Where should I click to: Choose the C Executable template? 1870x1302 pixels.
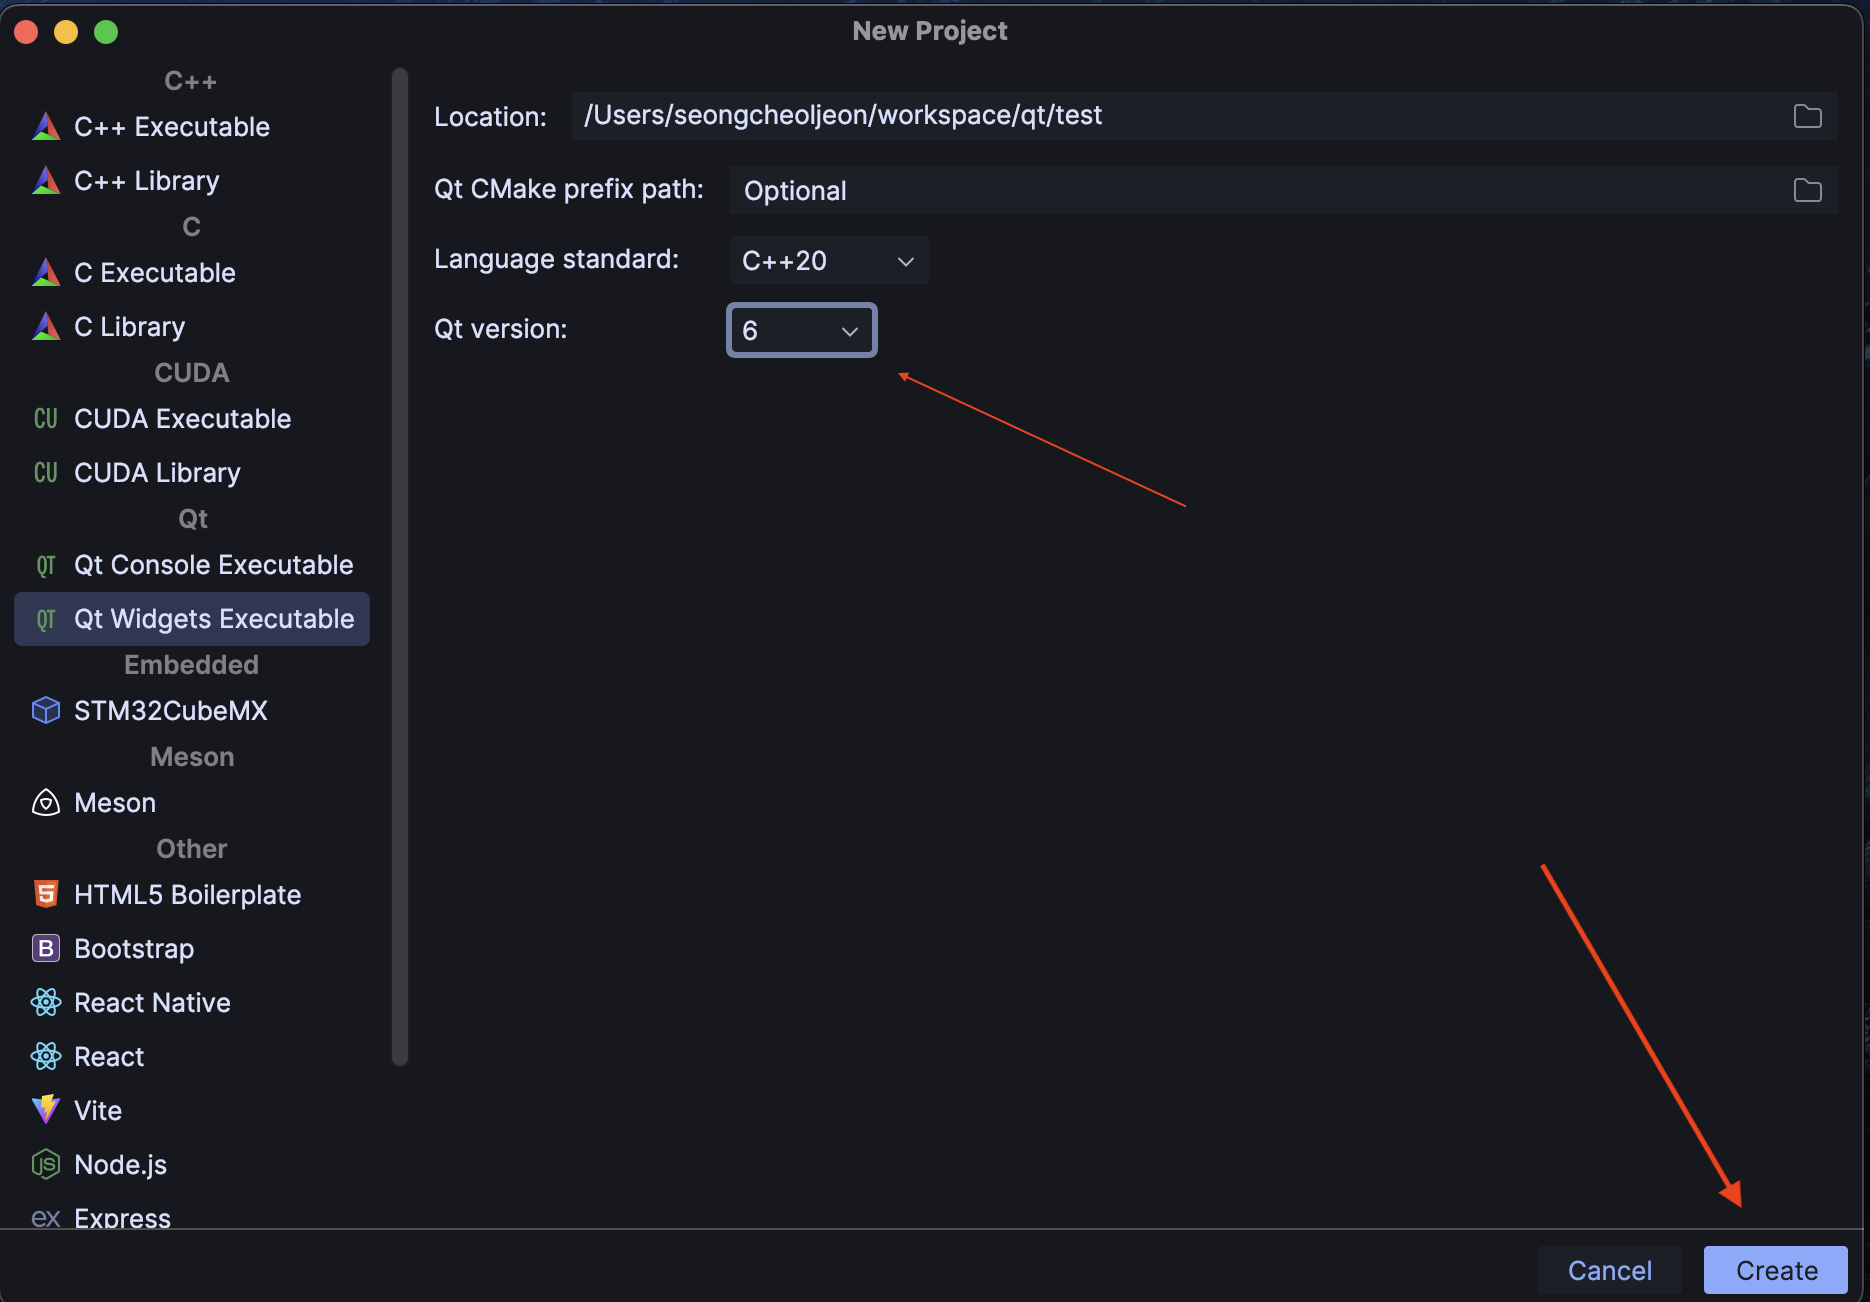point(155,272)
